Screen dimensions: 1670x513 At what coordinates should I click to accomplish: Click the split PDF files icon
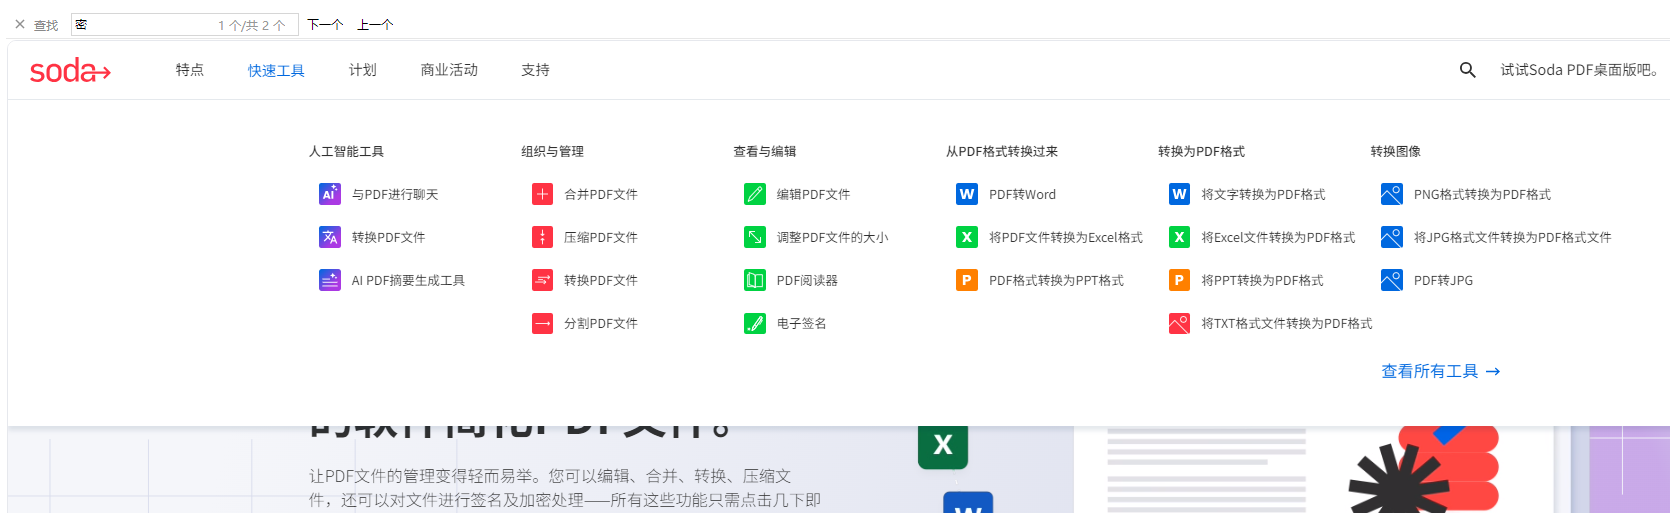(x=542, y=323)
